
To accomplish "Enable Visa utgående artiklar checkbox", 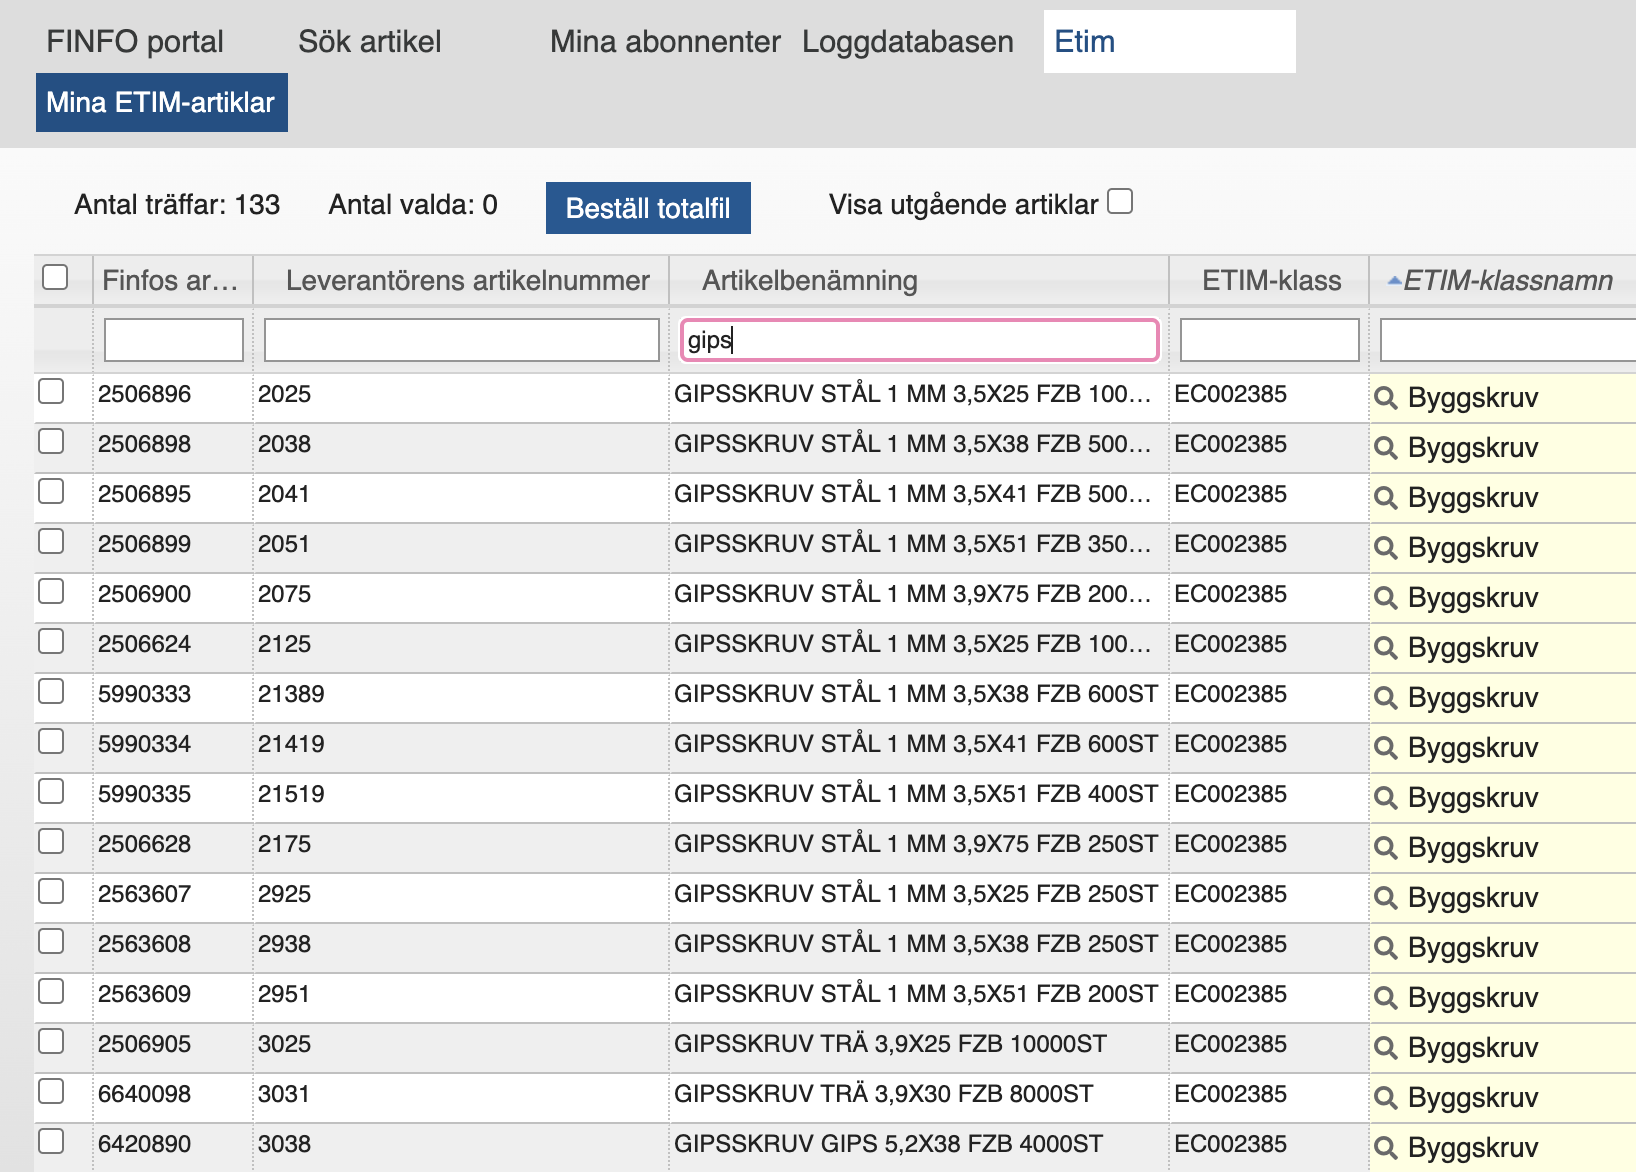I will pyautogui.click(x=1120, y=202).
